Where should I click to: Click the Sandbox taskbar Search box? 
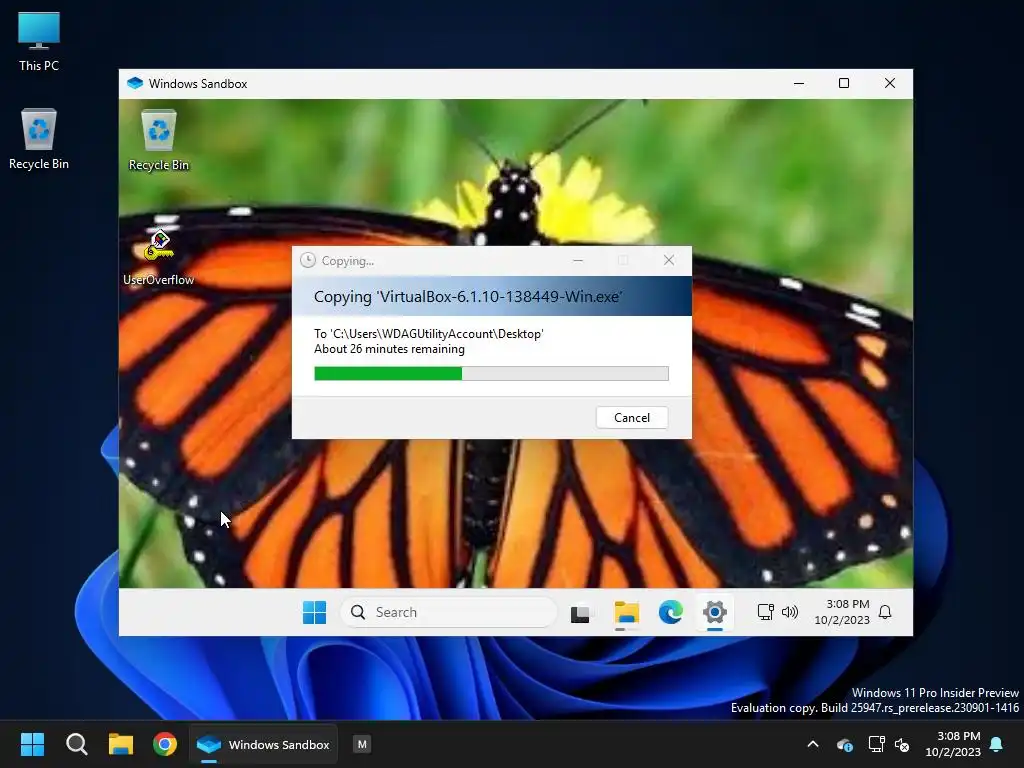tap(449, 613)
